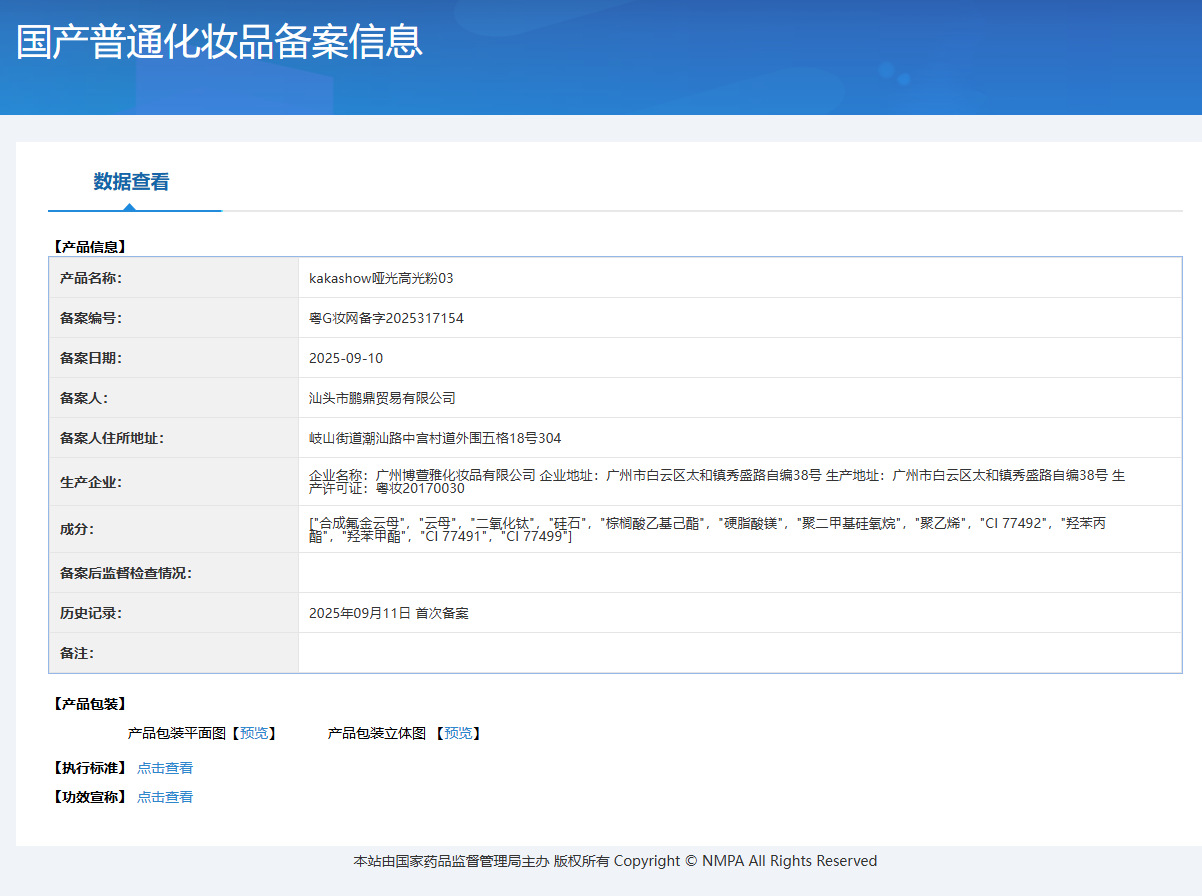The height and width of the screenshot is (896, 1202).
Task: Click 点击查看 next to 功效宣称
Action: pyautogui.click(x=165, y=797)
